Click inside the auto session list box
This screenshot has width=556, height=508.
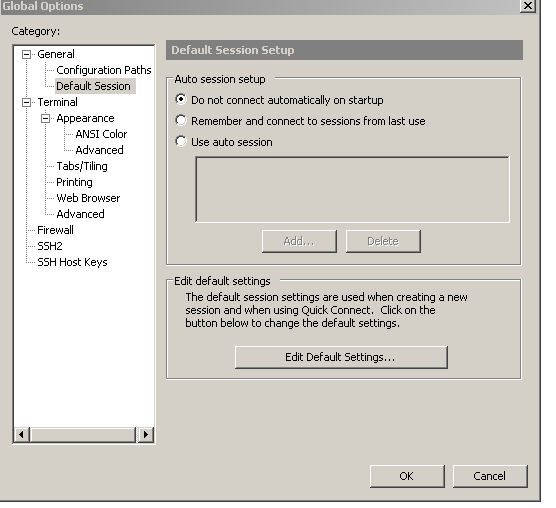point(352,190)
